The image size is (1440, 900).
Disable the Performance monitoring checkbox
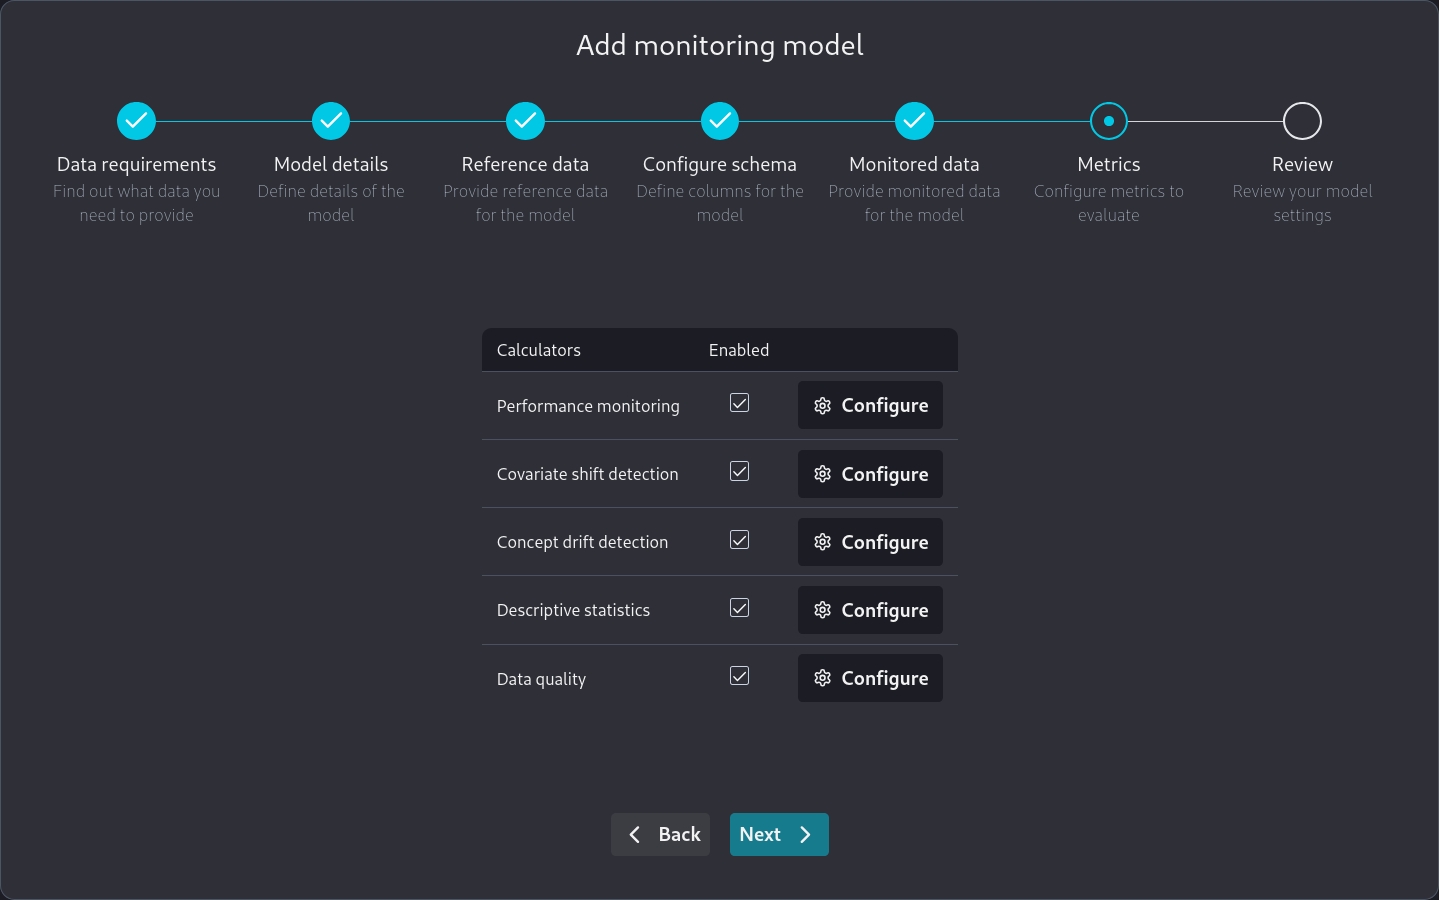click(739, 403)
